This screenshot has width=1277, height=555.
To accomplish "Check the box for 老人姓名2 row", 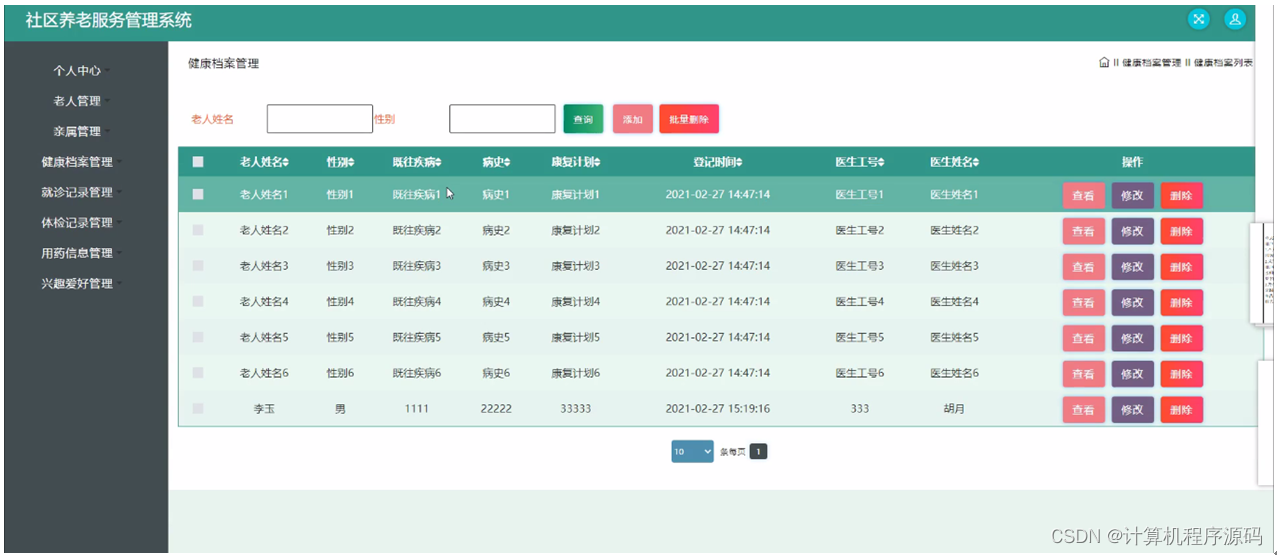I will [198, 230].
